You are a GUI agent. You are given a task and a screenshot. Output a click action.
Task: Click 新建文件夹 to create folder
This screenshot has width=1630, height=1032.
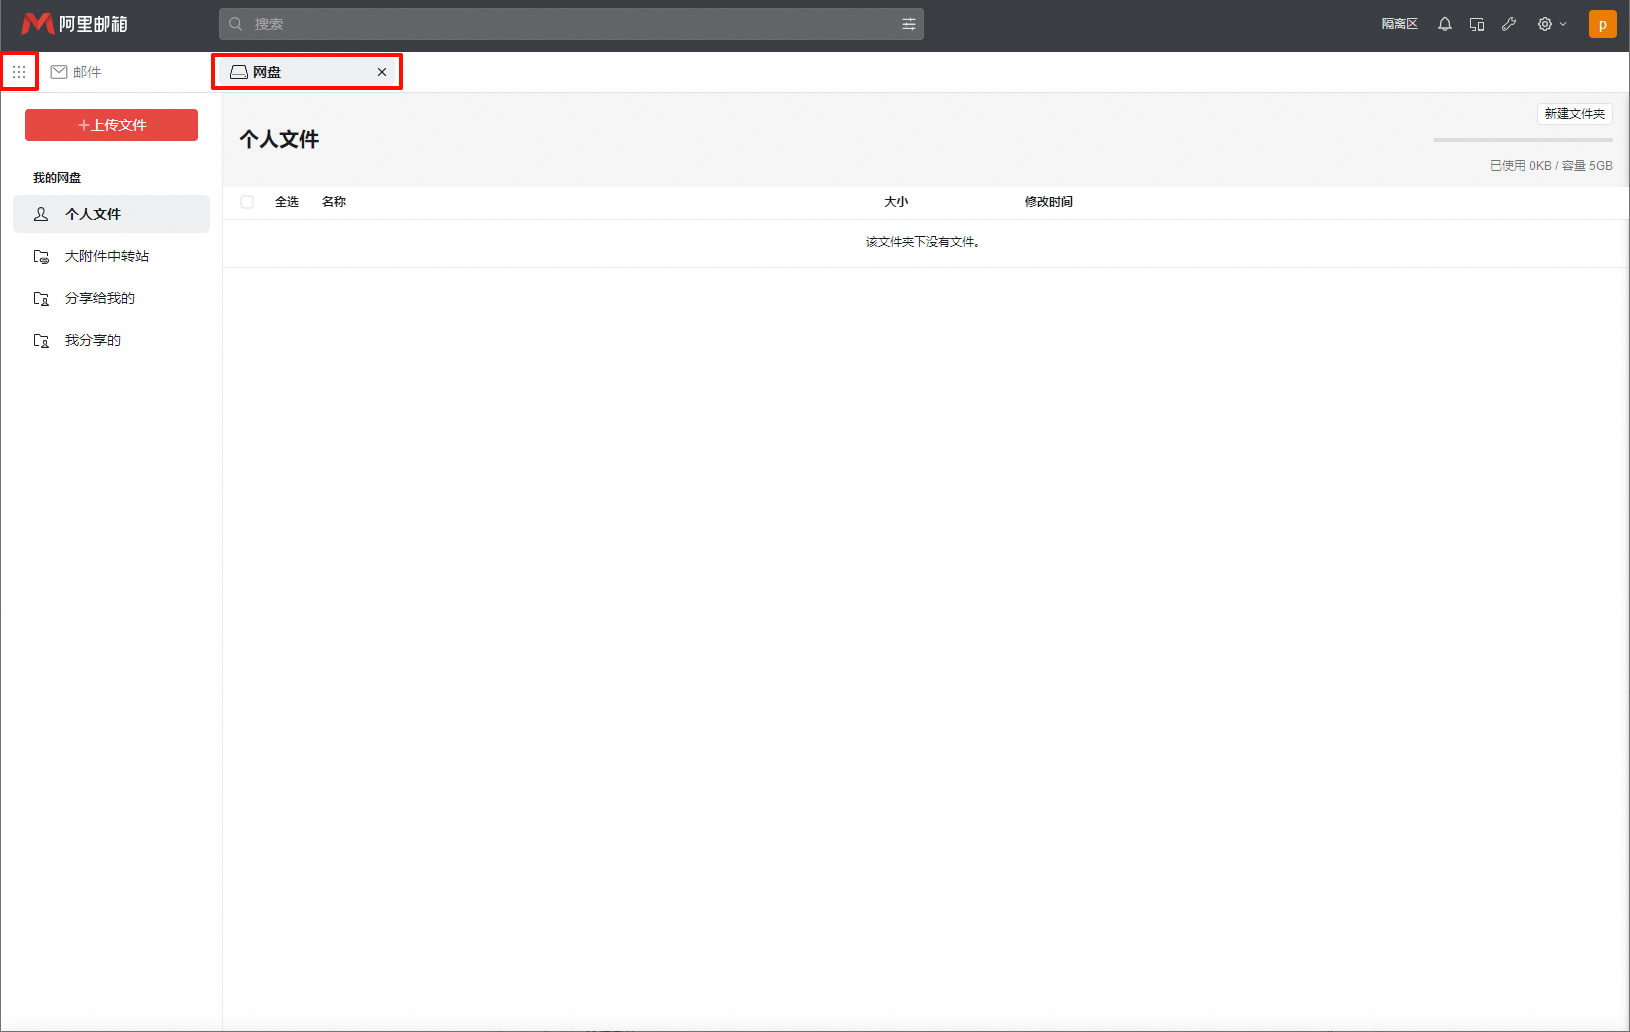[1574, 114]
